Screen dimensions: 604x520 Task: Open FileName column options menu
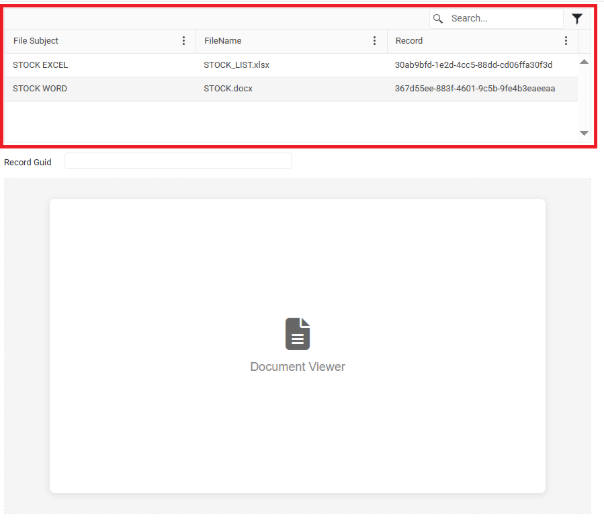[374, 41]
